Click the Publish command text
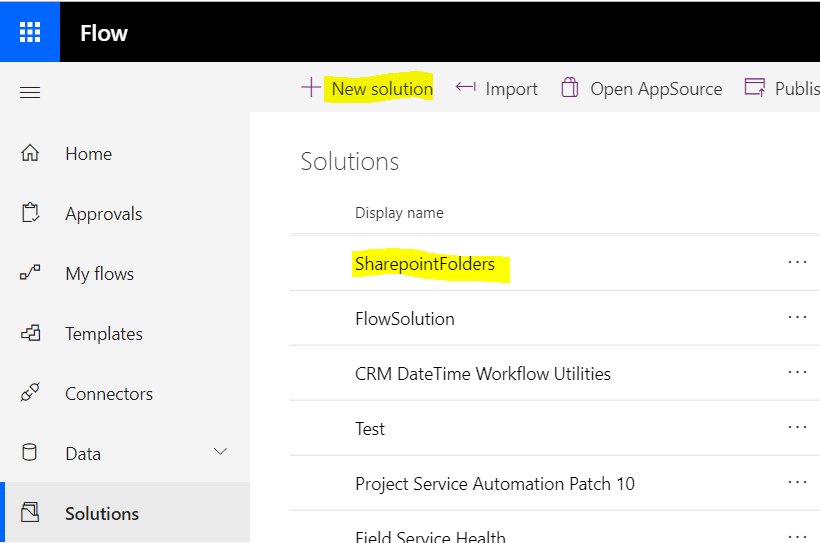The height and width of the screenshot is (543, 820). coord(797,88)
